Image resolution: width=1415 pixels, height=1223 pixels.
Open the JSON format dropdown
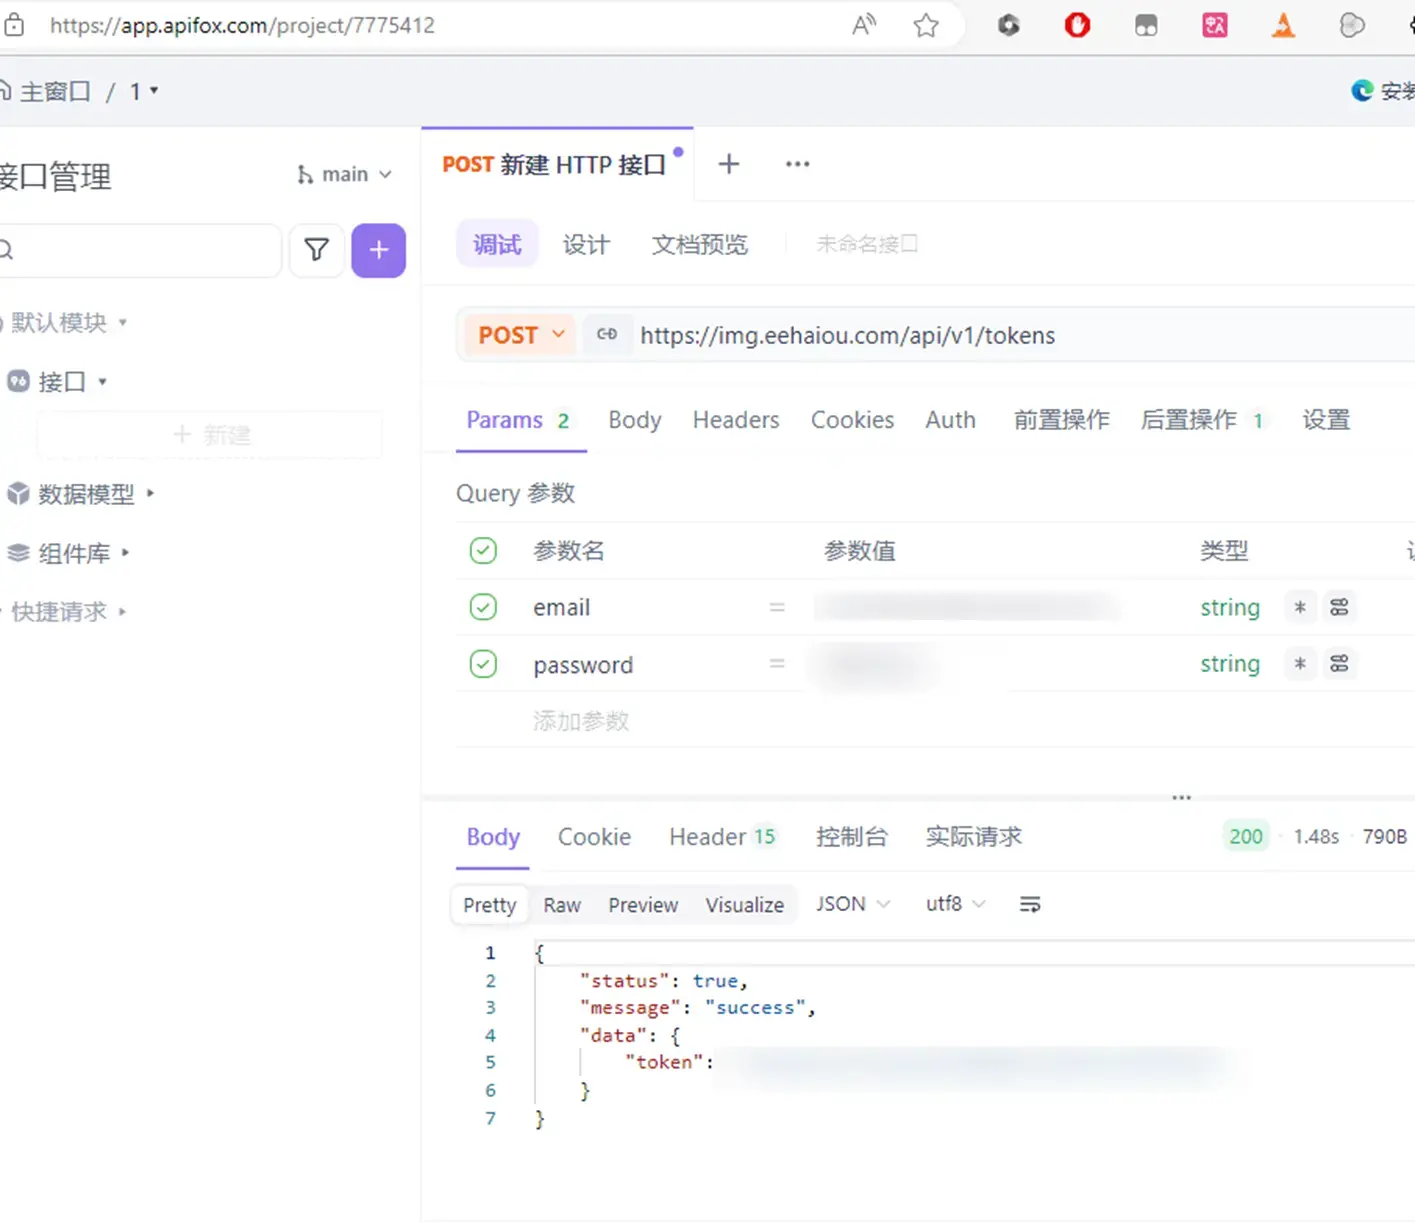(852, 904)
